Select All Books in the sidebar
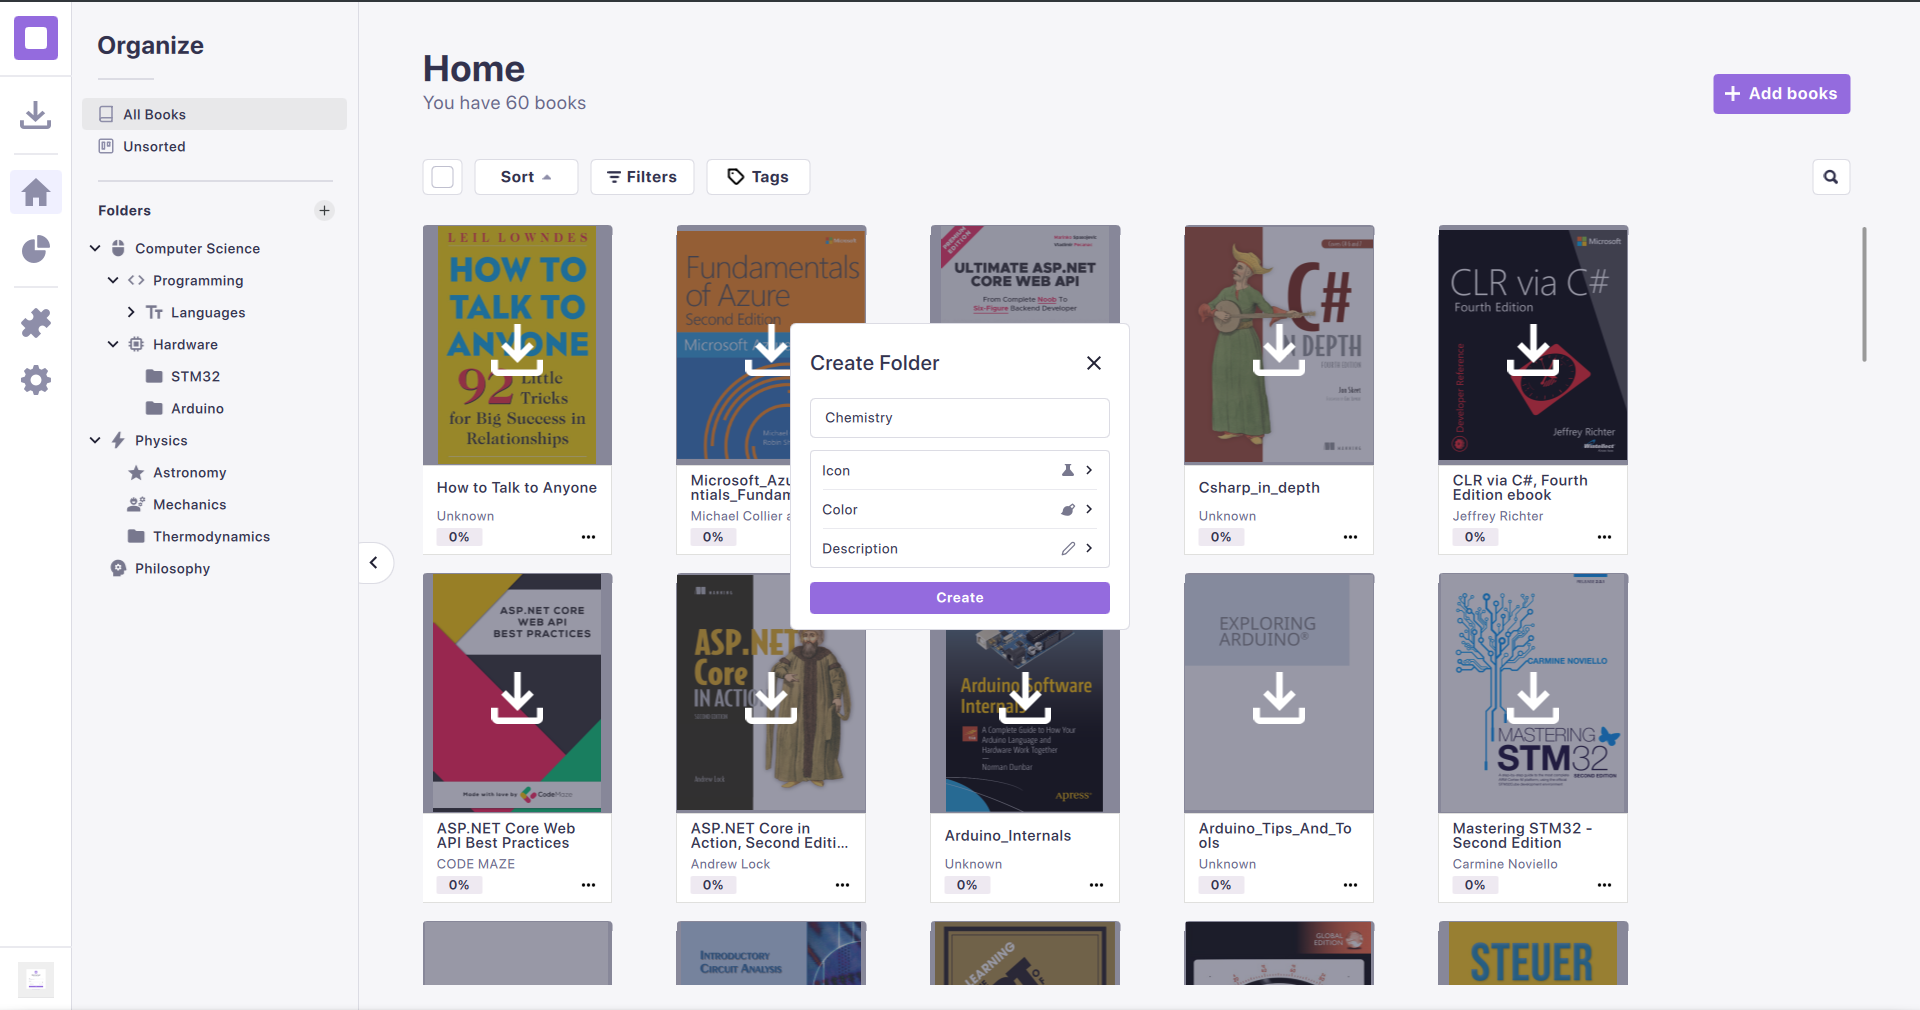Viewport: 1920px width, 1010px height. (x=154, y=114)
